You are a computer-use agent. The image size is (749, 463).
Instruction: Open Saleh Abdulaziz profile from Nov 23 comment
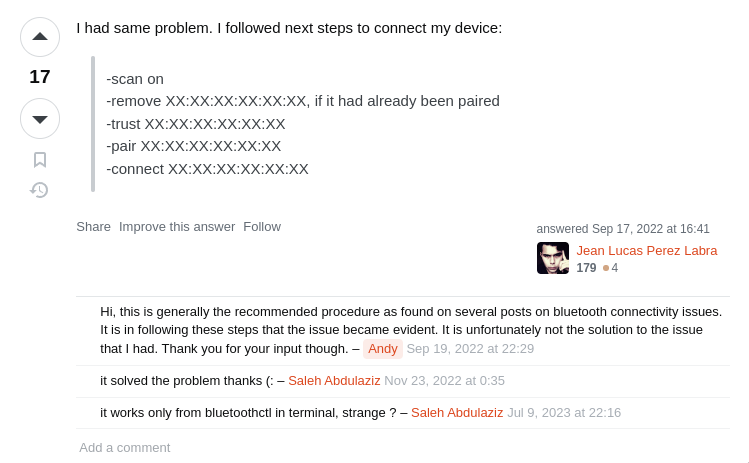pyautogui.click(x=334, y=381)
